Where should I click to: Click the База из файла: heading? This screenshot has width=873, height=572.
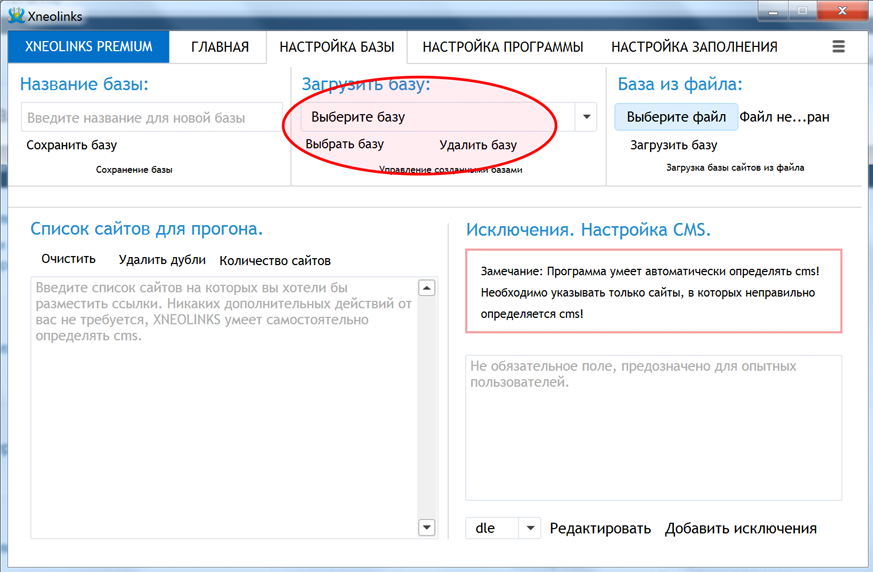(x=680, y=84)
